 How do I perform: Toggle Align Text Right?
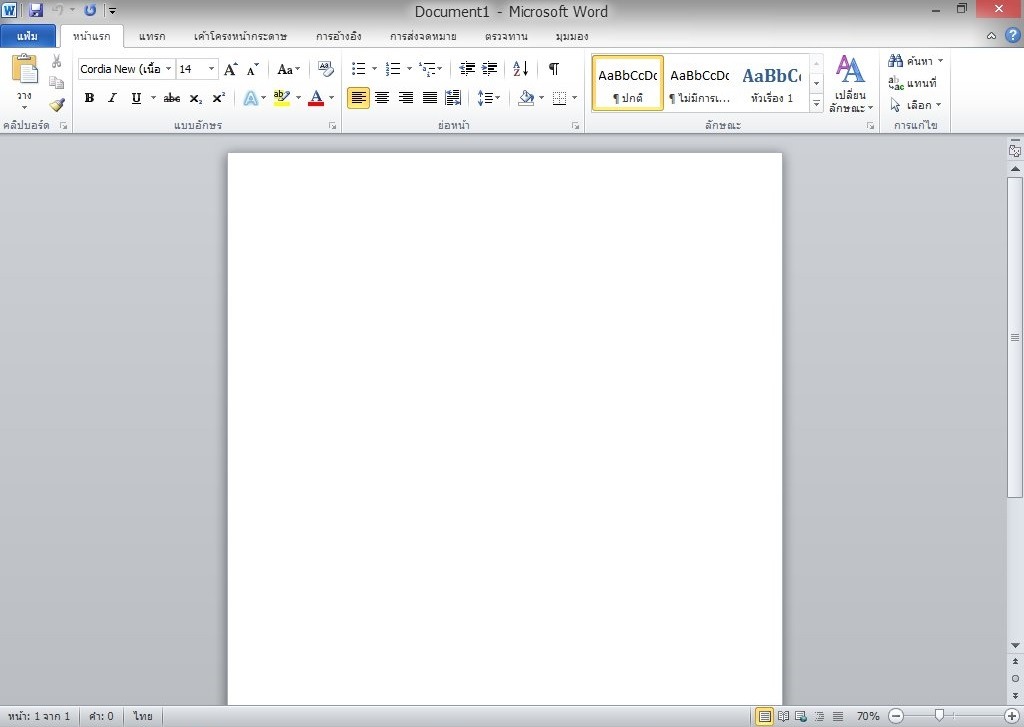[x=406, y=98]
